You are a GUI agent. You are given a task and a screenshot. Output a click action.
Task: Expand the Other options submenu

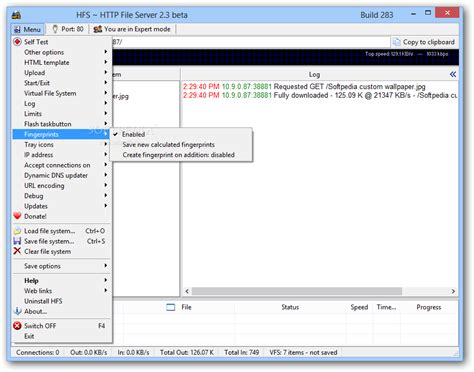61,52
